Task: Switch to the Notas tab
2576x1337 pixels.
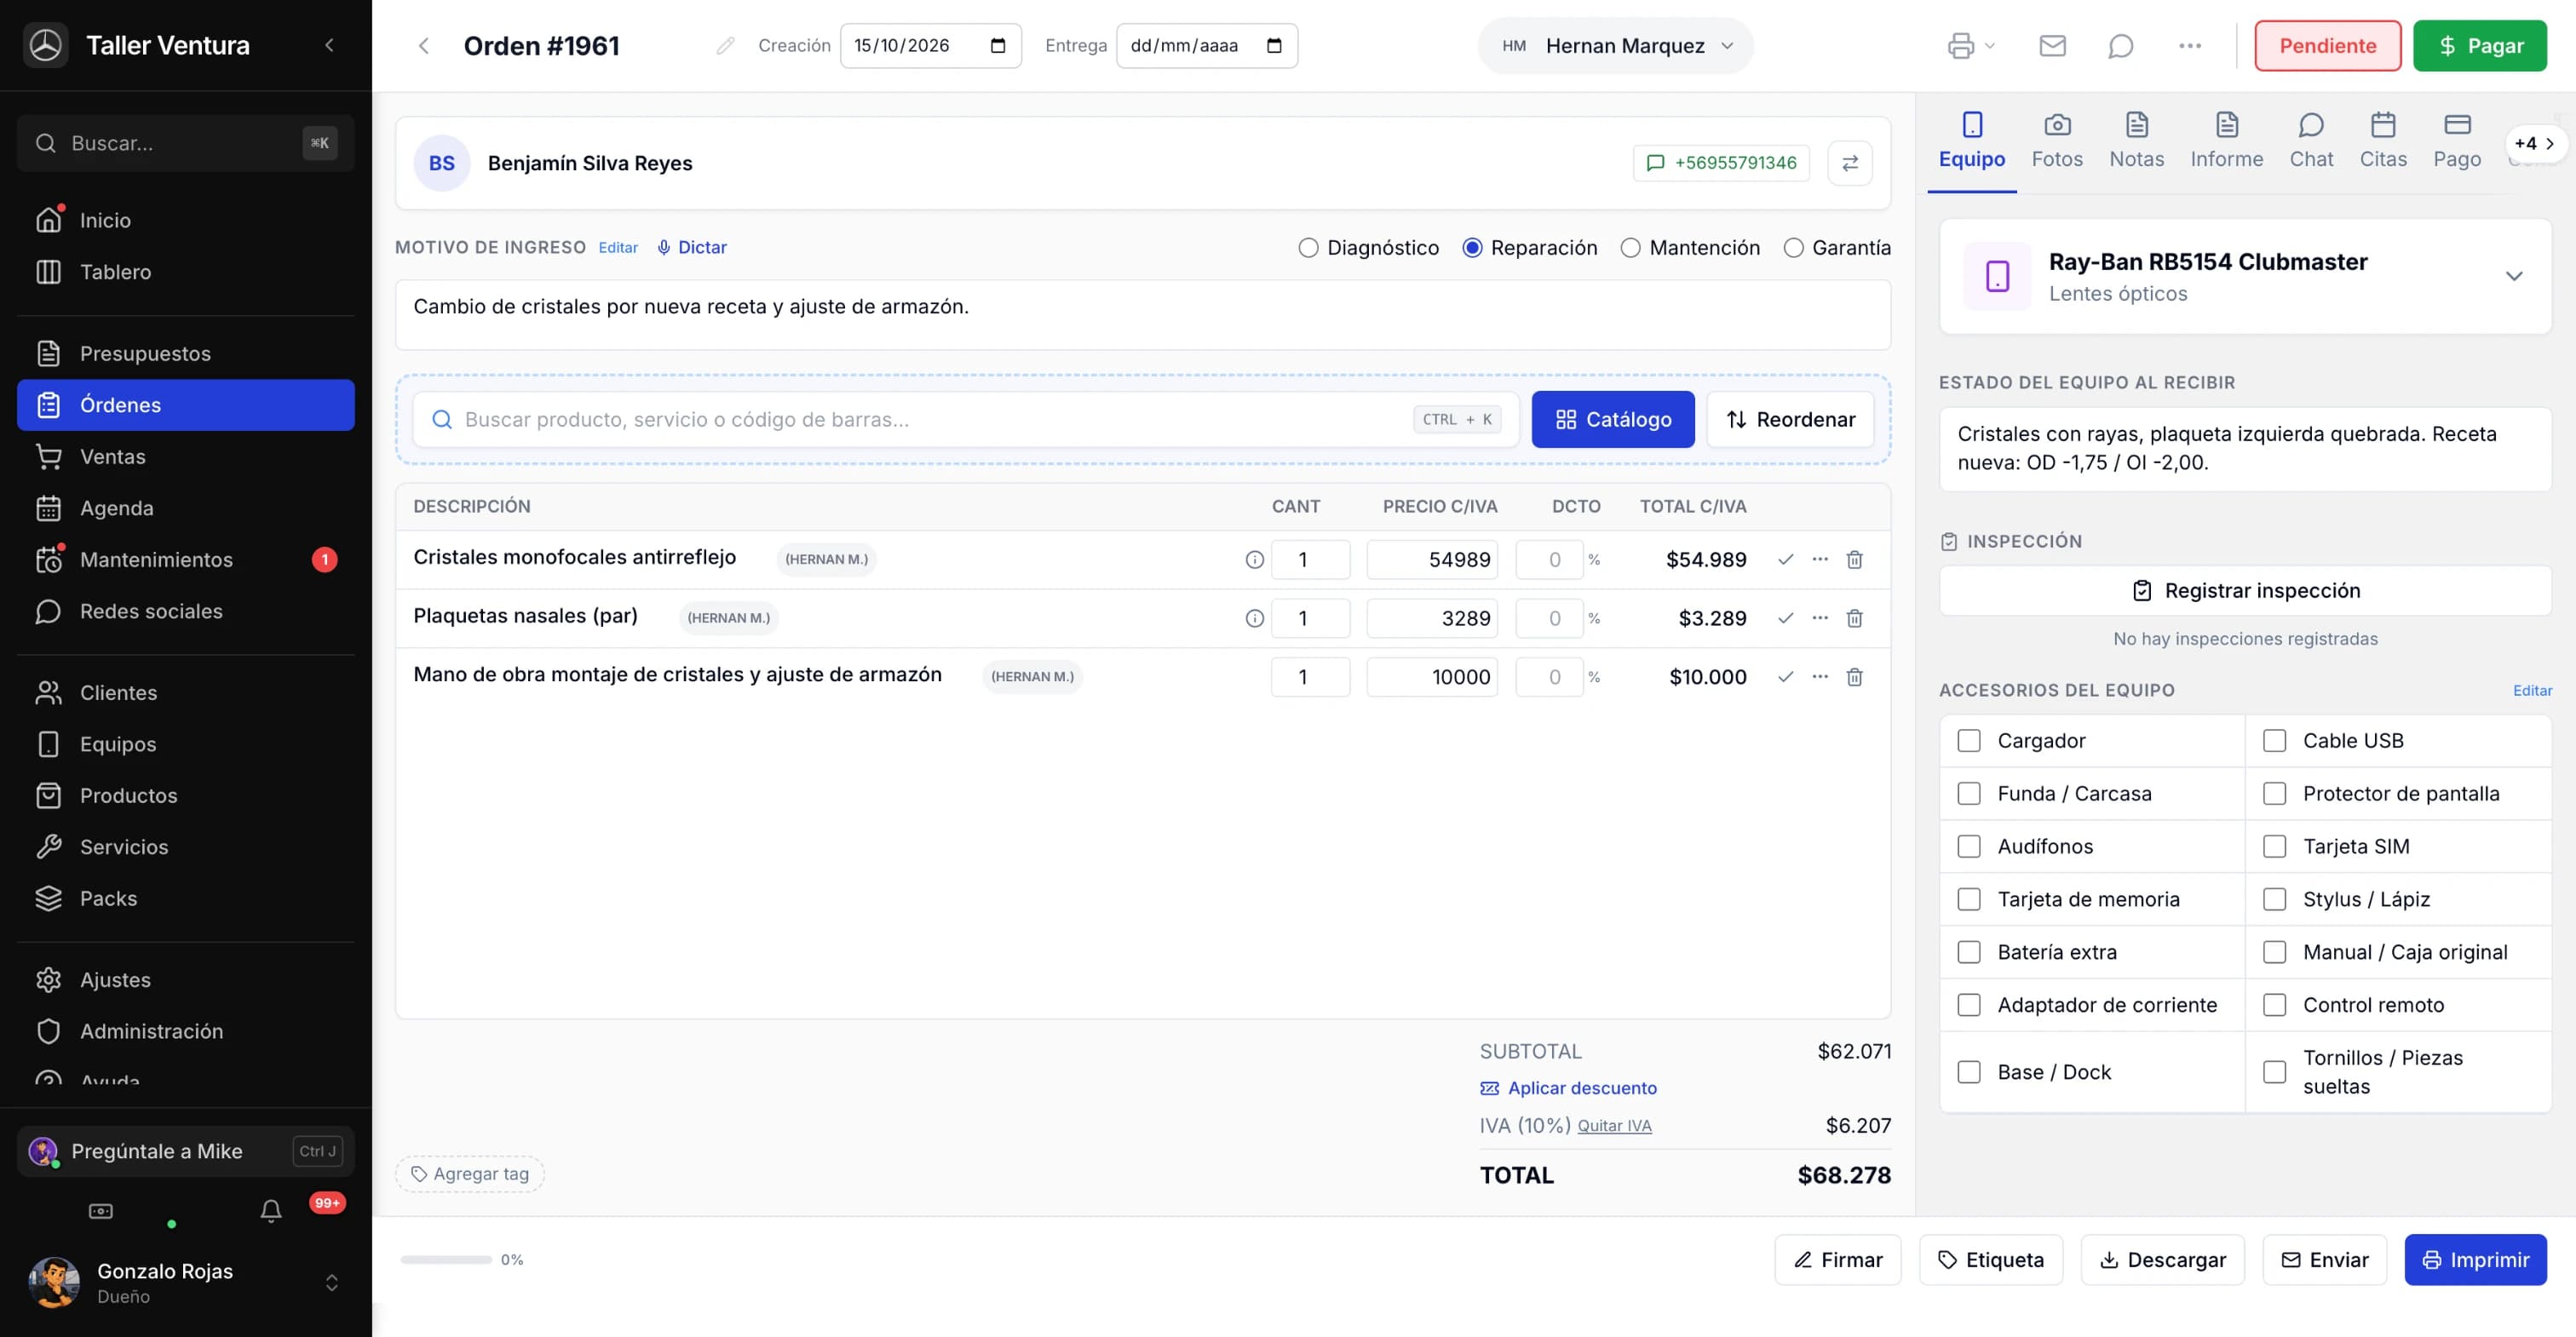Action: (x=2136, y=141)
